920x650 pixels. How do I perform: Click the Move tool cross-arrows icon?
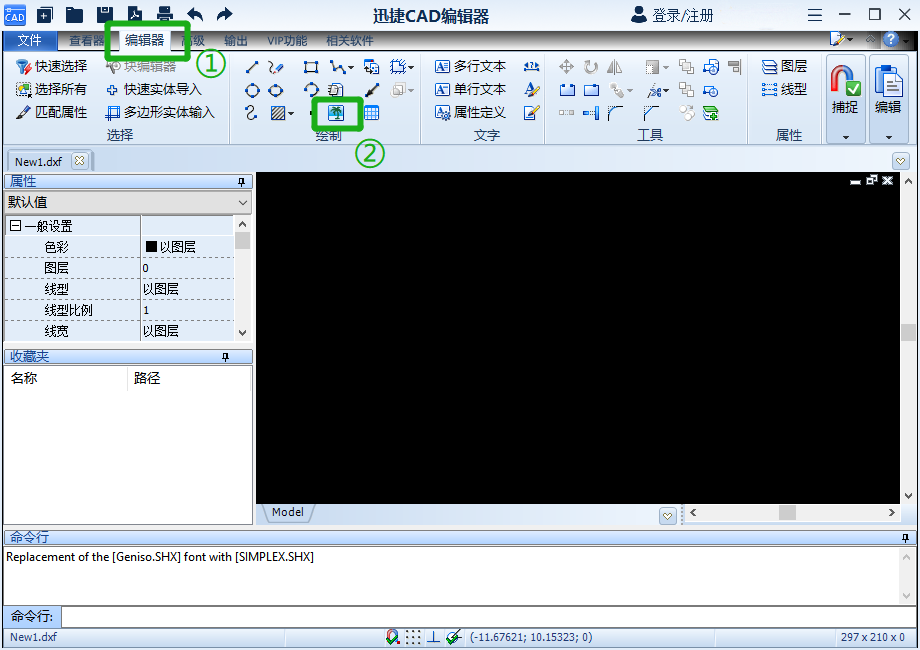566,67
